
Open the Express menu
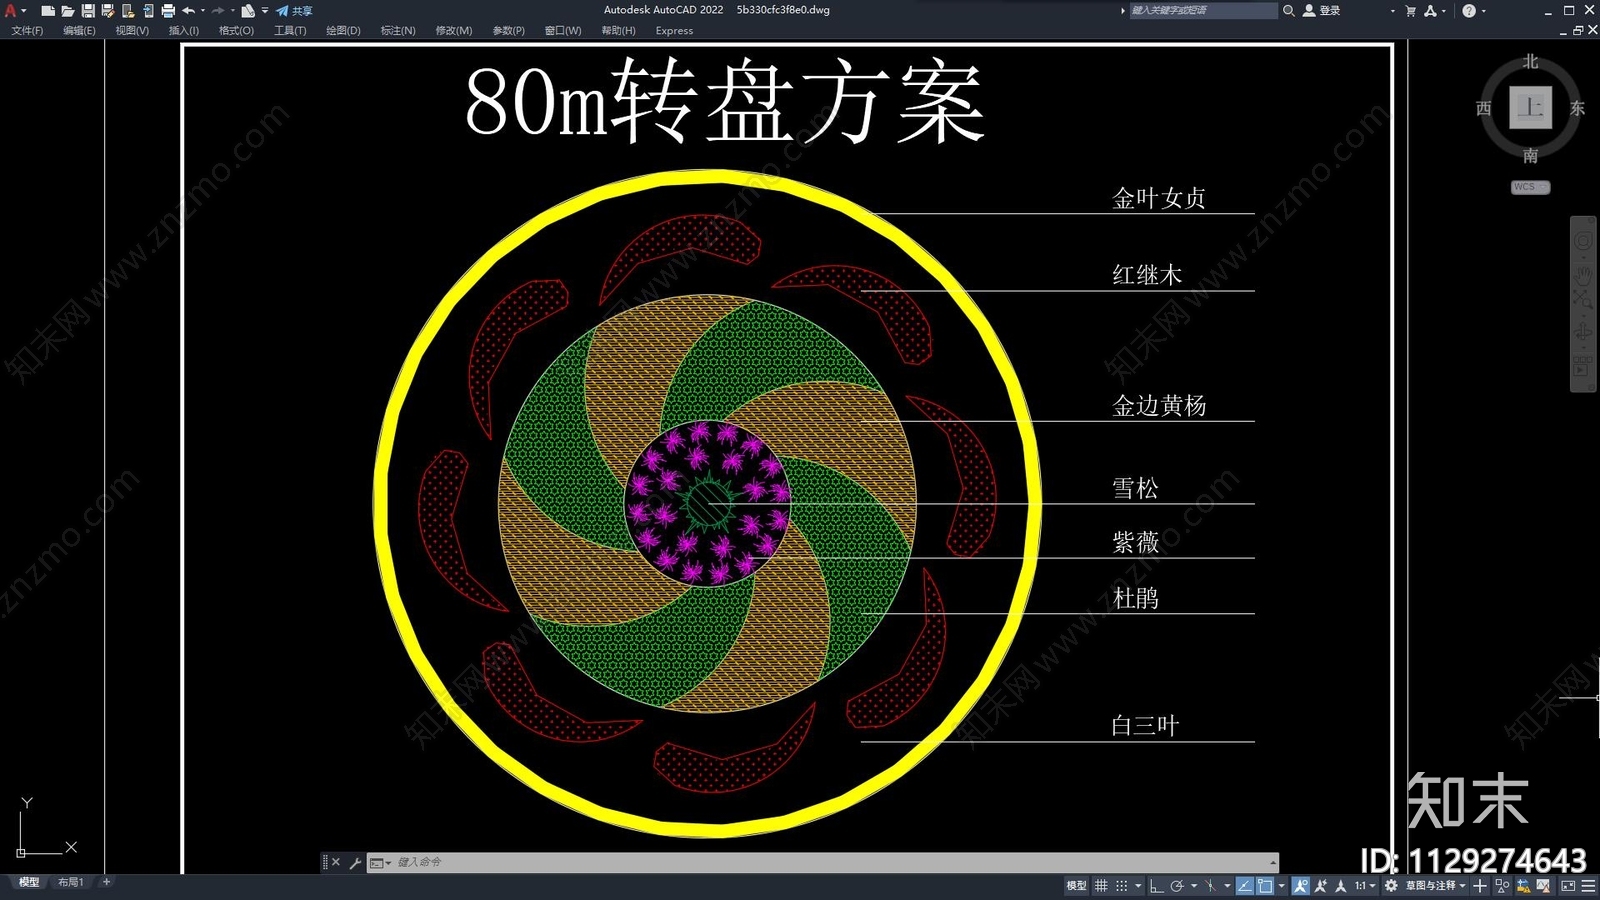(x=674, y=31)
